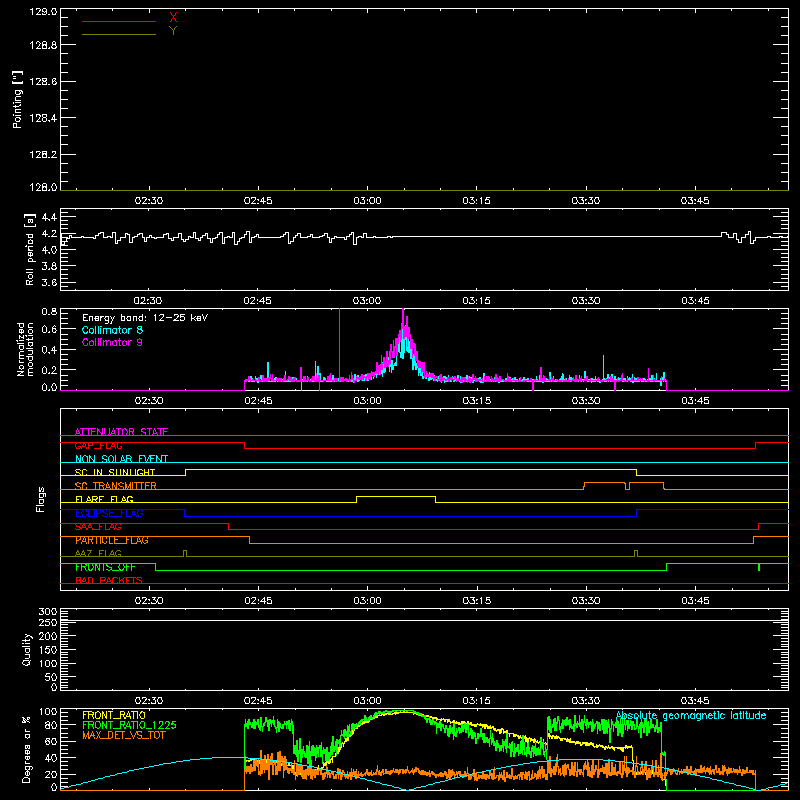Click the Flags axis title

click(x=40, y=499)
